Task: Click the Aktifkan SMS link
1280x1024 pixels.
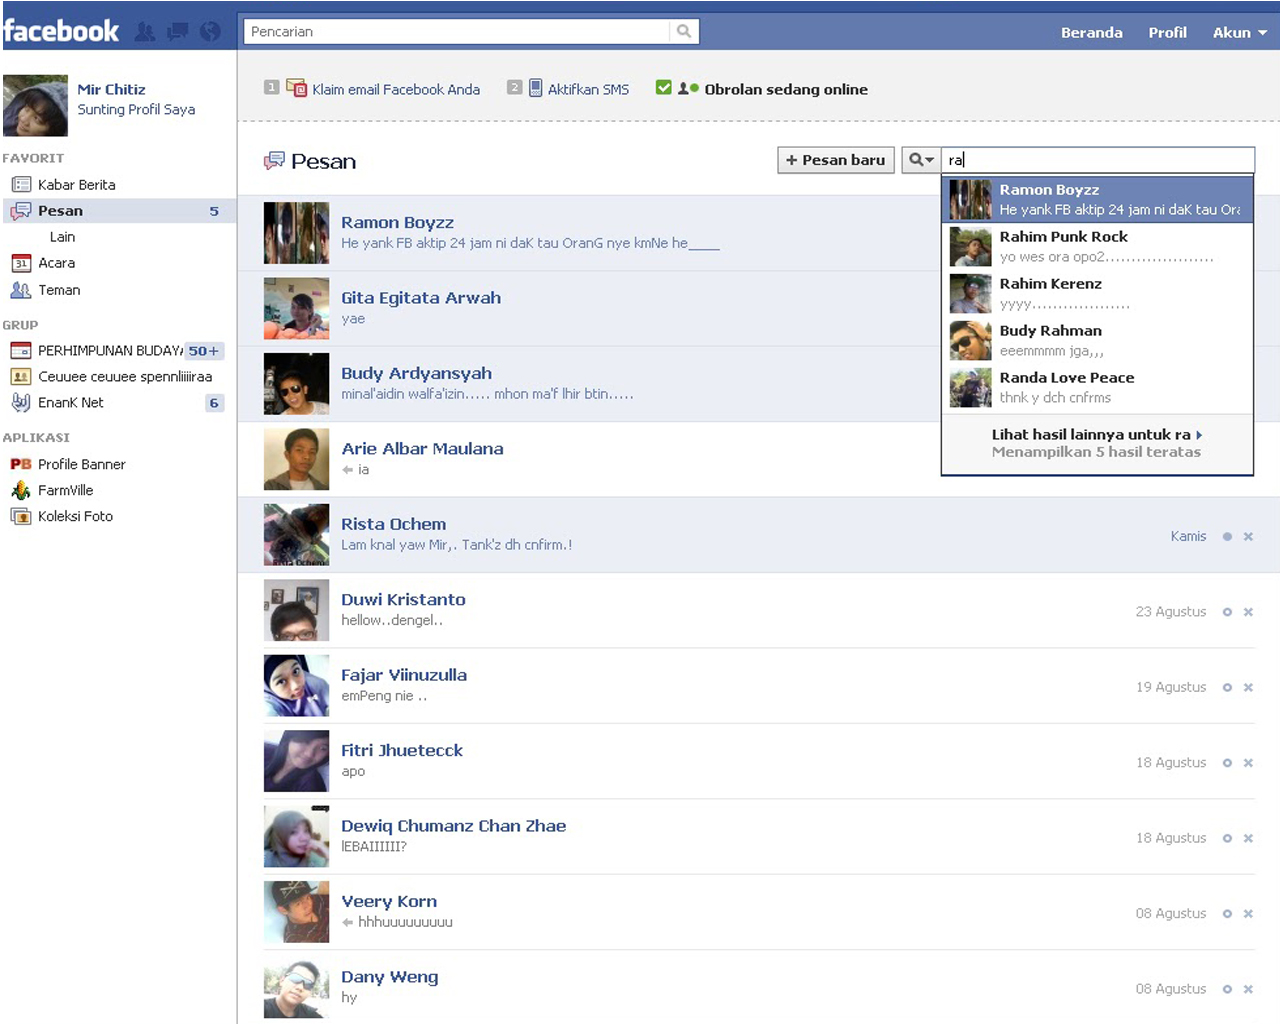Action: [x=588, y=89]
